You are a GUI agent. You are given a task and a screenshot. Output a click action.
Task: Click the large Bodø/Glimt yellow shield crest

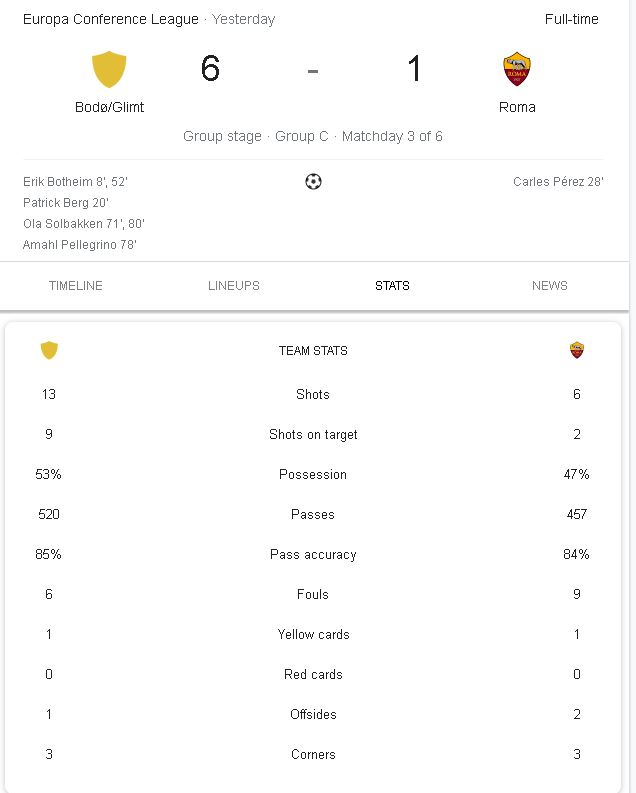click(x=109, y=69)
